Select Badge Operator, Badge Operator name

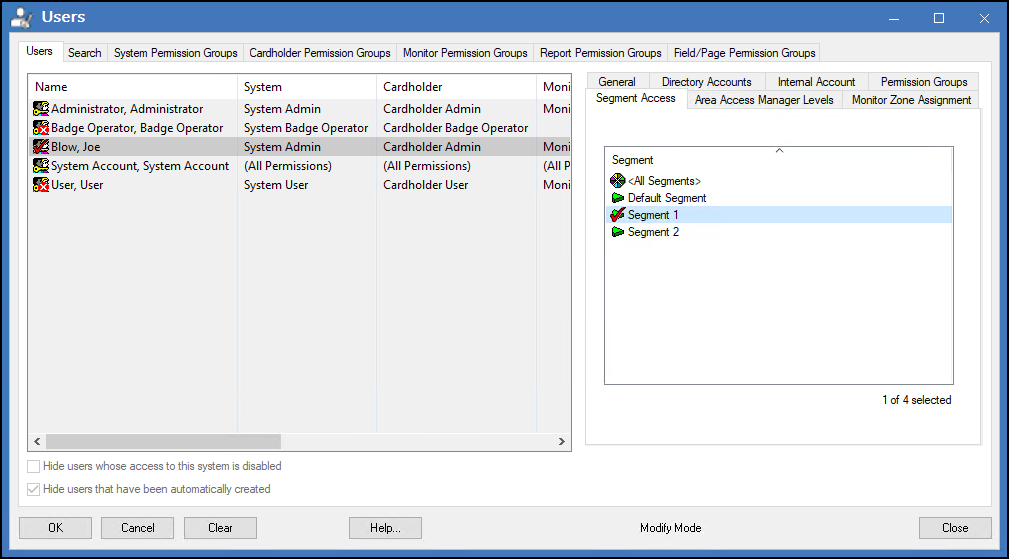click(x=137, y=128)
